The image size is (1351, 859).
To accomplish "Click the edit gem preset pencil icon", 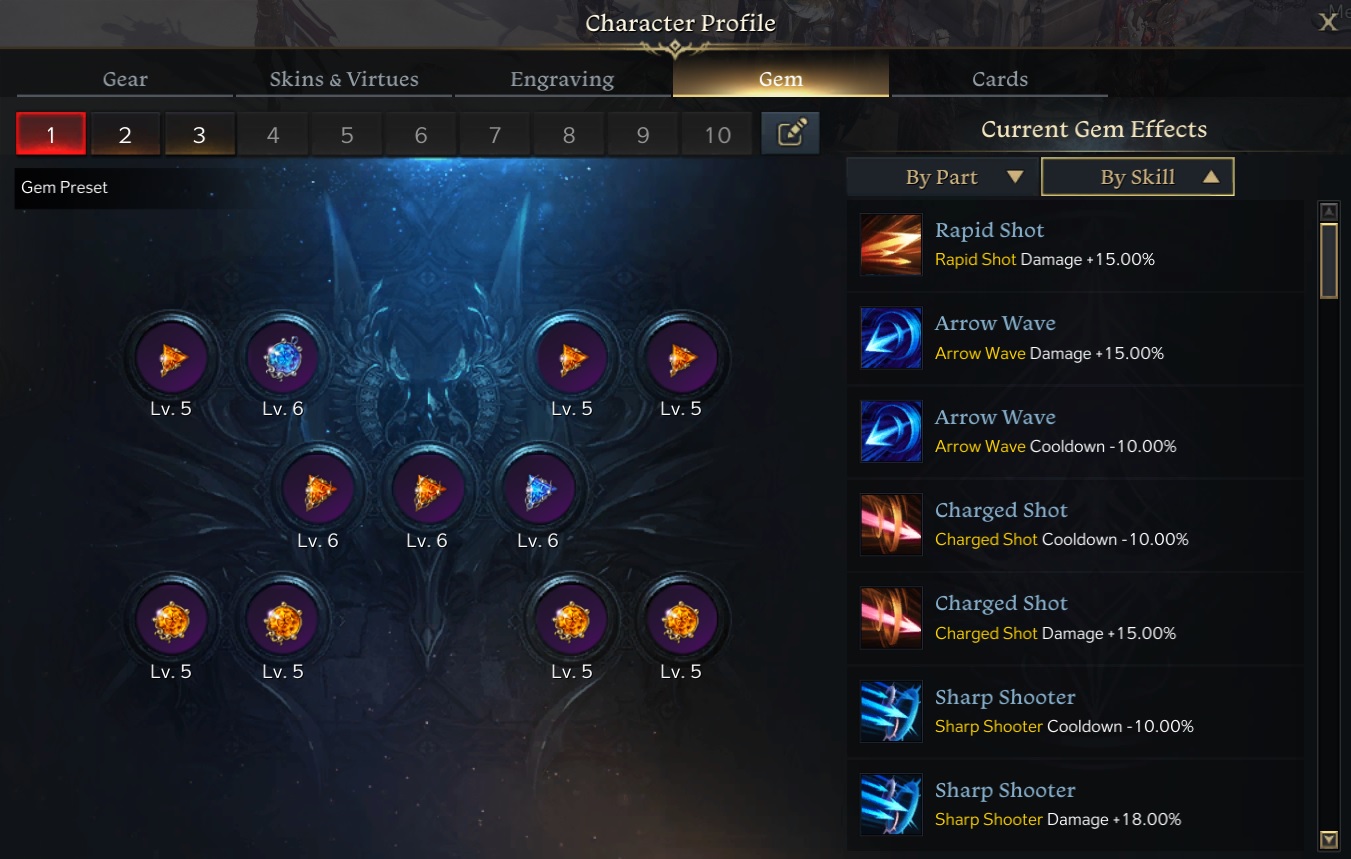I will tap(790, 133).
